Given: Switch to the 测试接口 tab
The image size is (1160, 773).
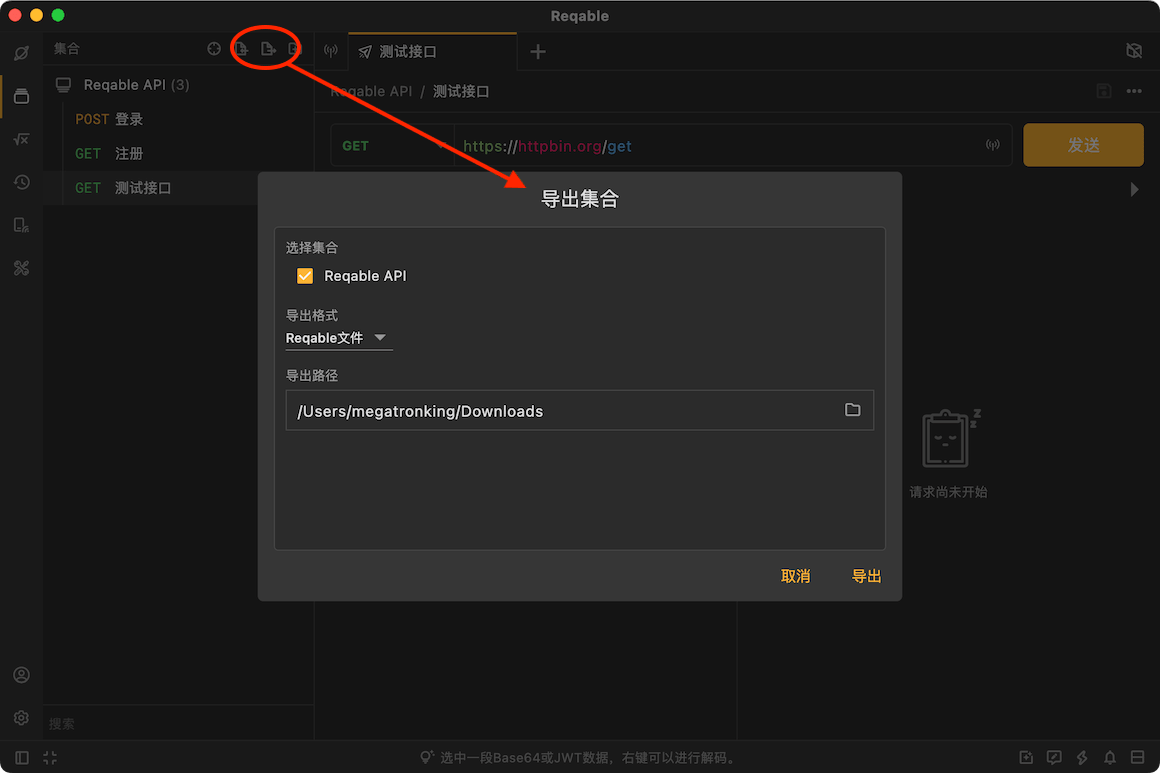Looking at the screenshot, I should pyautogui.click(x=432, y=52).
